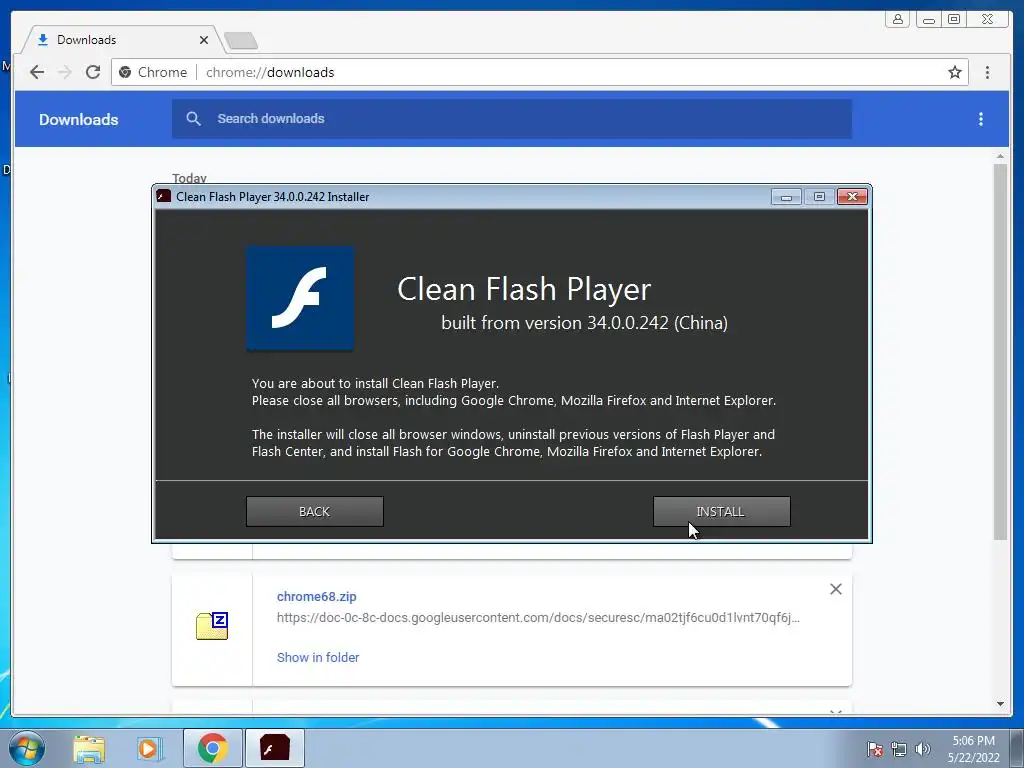Image resolution: width=1024 pixels, height=768 pixels.
Task: Open the Chrome three-dot main menu
Action: [987, 72]
